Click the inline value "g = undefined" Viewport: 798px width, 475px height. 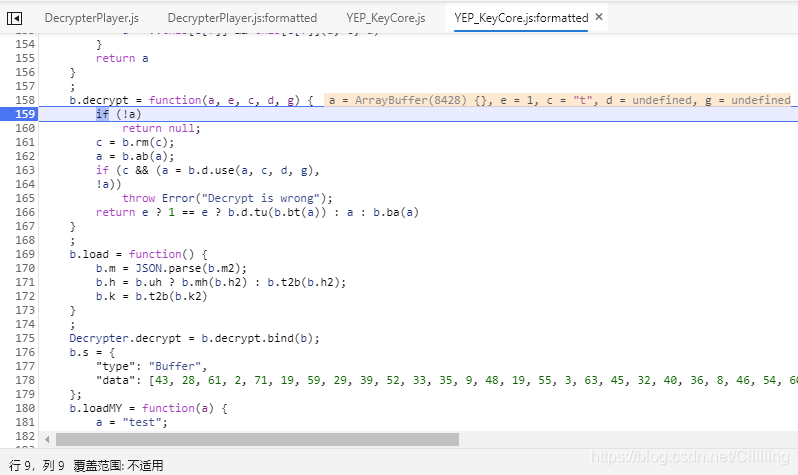pyautogui.click(x=748, y=100)
